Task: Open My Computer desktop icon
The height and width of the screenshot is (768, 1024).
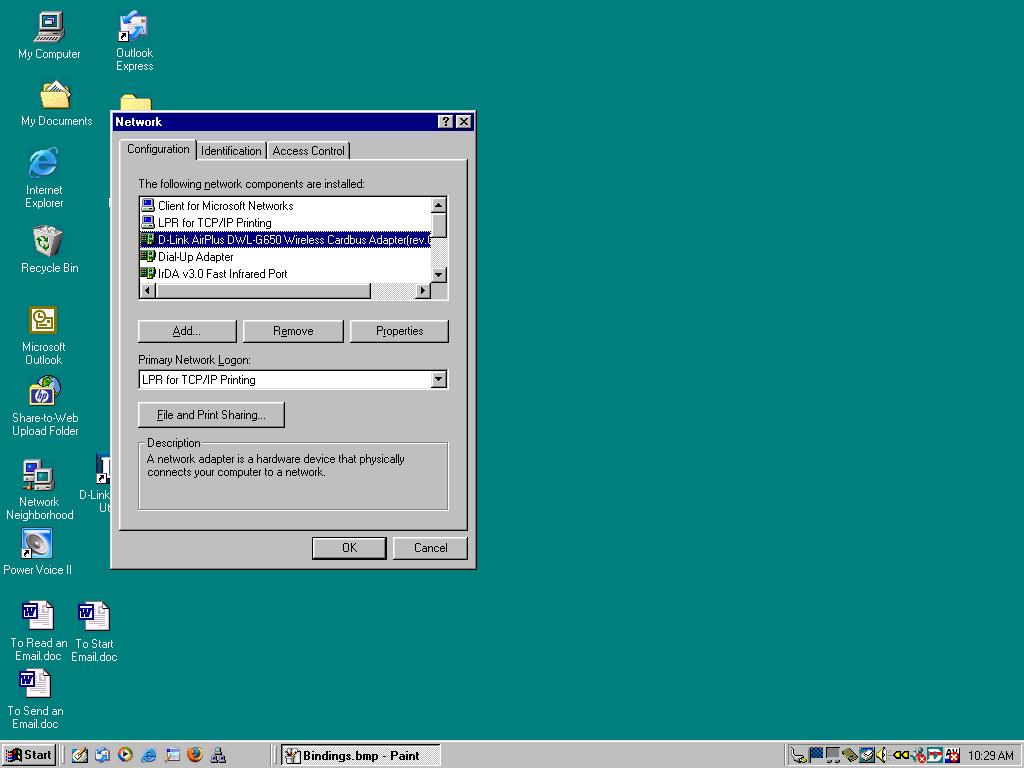Action: click(50, 36)
